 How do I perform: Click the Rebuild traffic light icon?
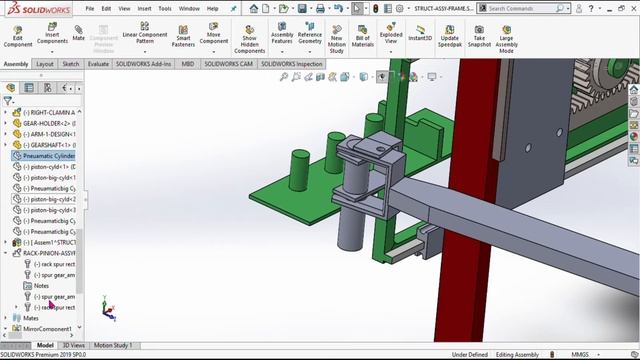tap(376, 8)
